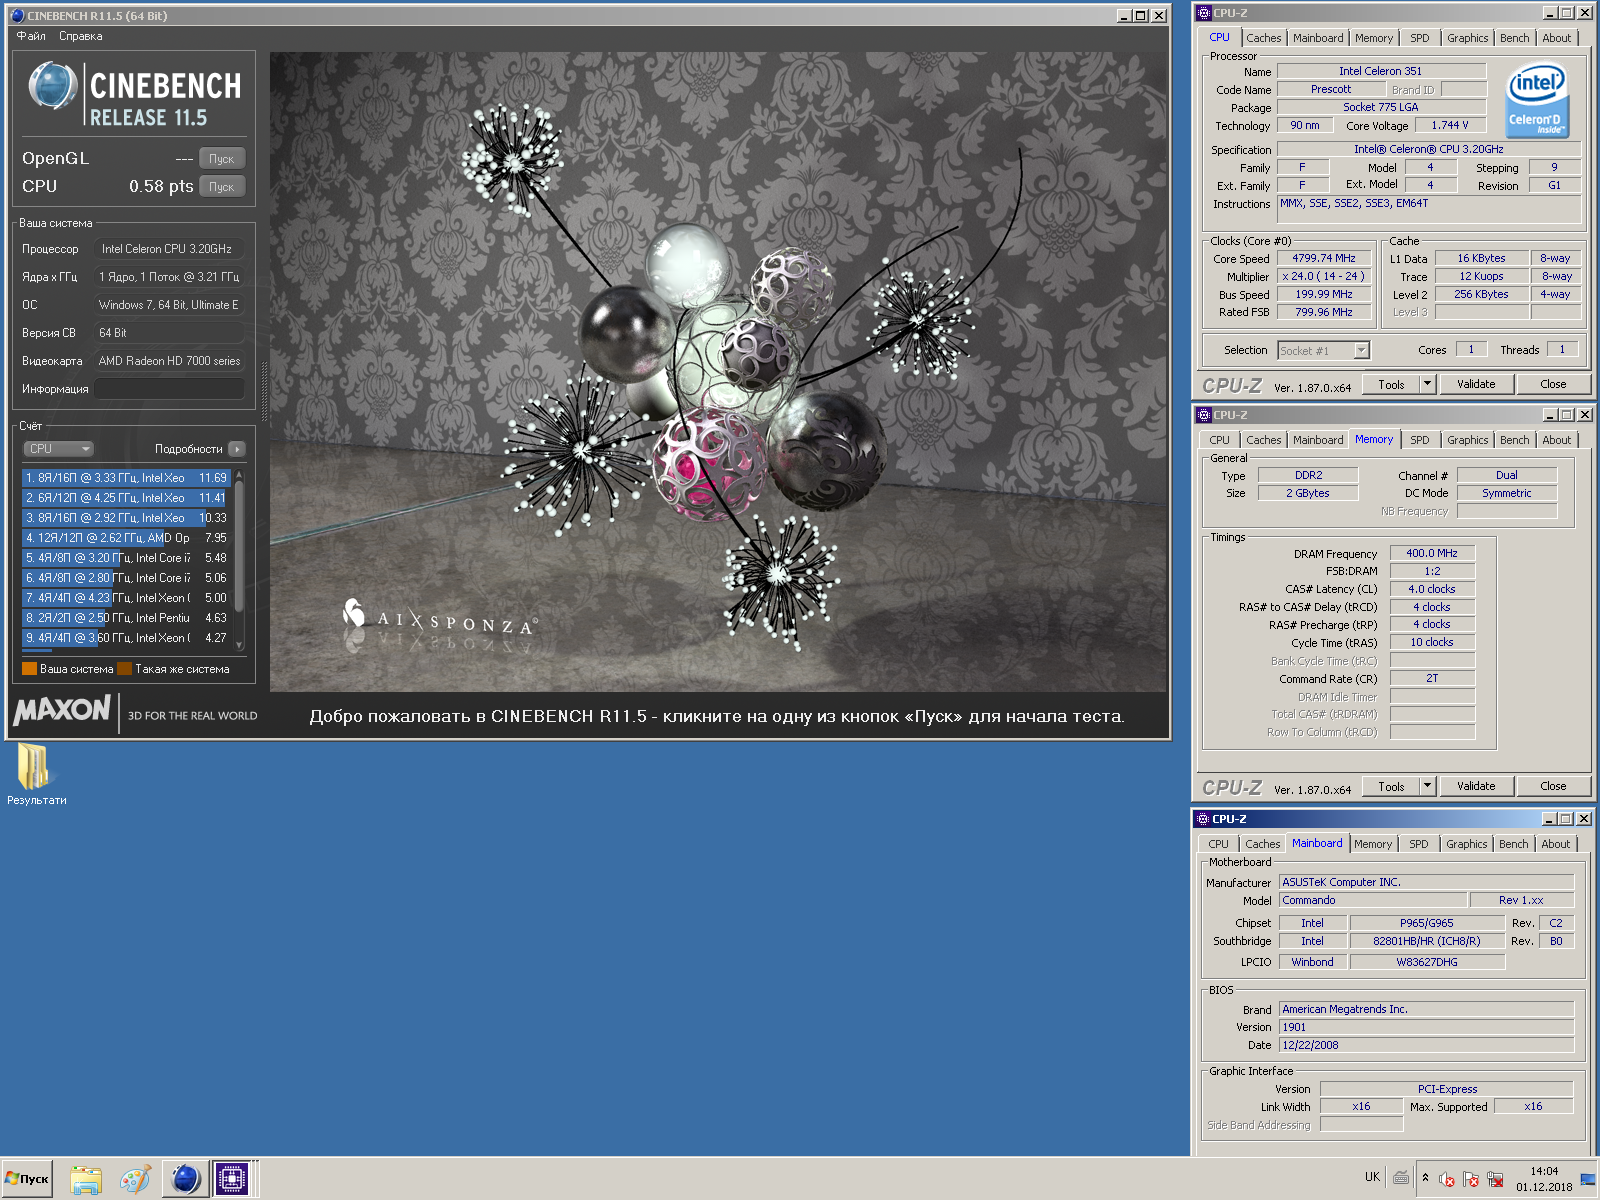This screenshot has height=1200, width=1600.
Task: Click the Core Speed 4799.74 MHz value
Action: (1323, 258)
